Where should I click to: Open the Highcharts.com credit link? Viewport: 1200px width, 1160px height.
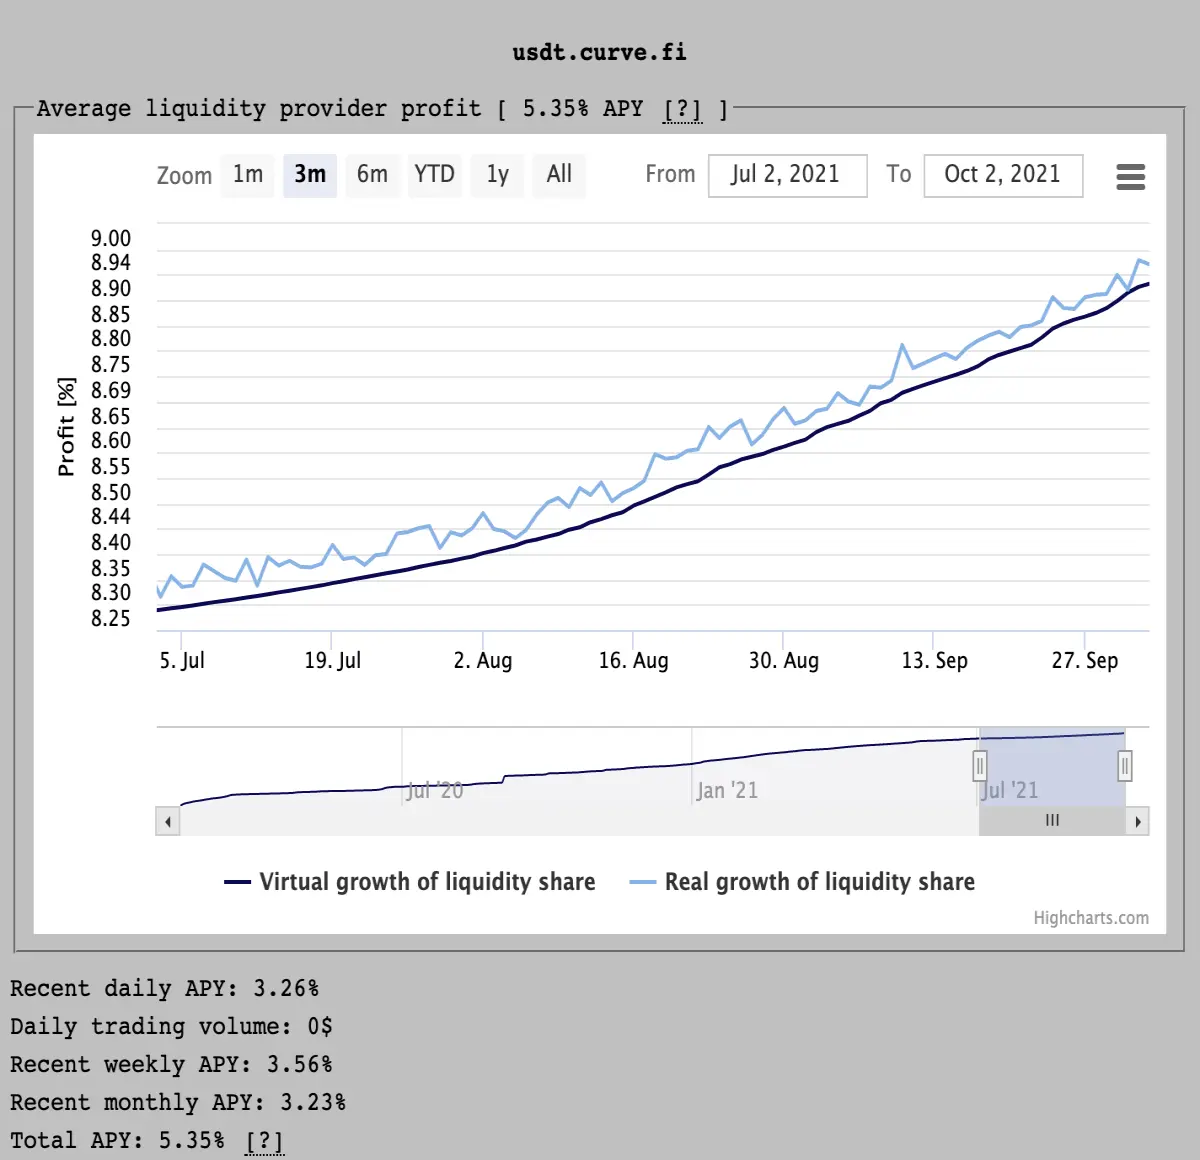tap(1091, 918)
